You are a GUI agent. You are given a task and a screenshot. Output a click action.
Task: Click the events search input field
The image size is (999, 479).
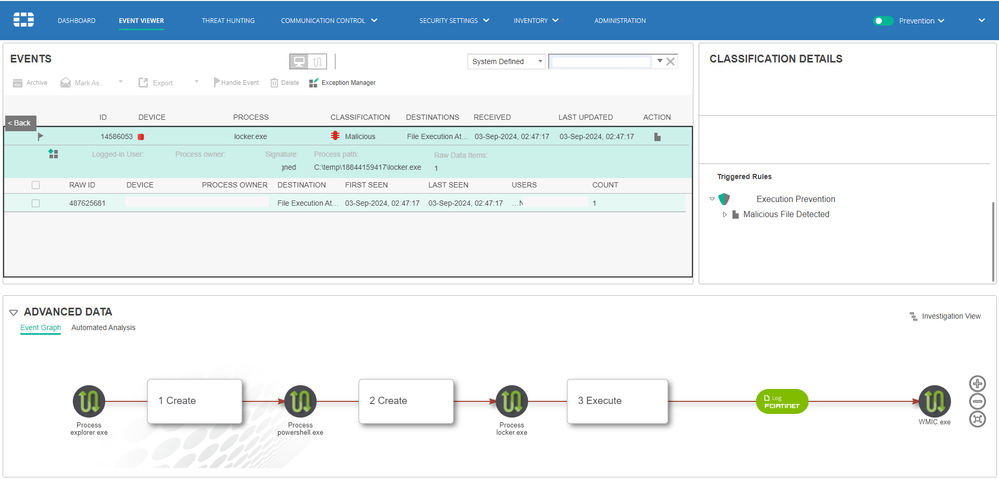coord(600,62)
